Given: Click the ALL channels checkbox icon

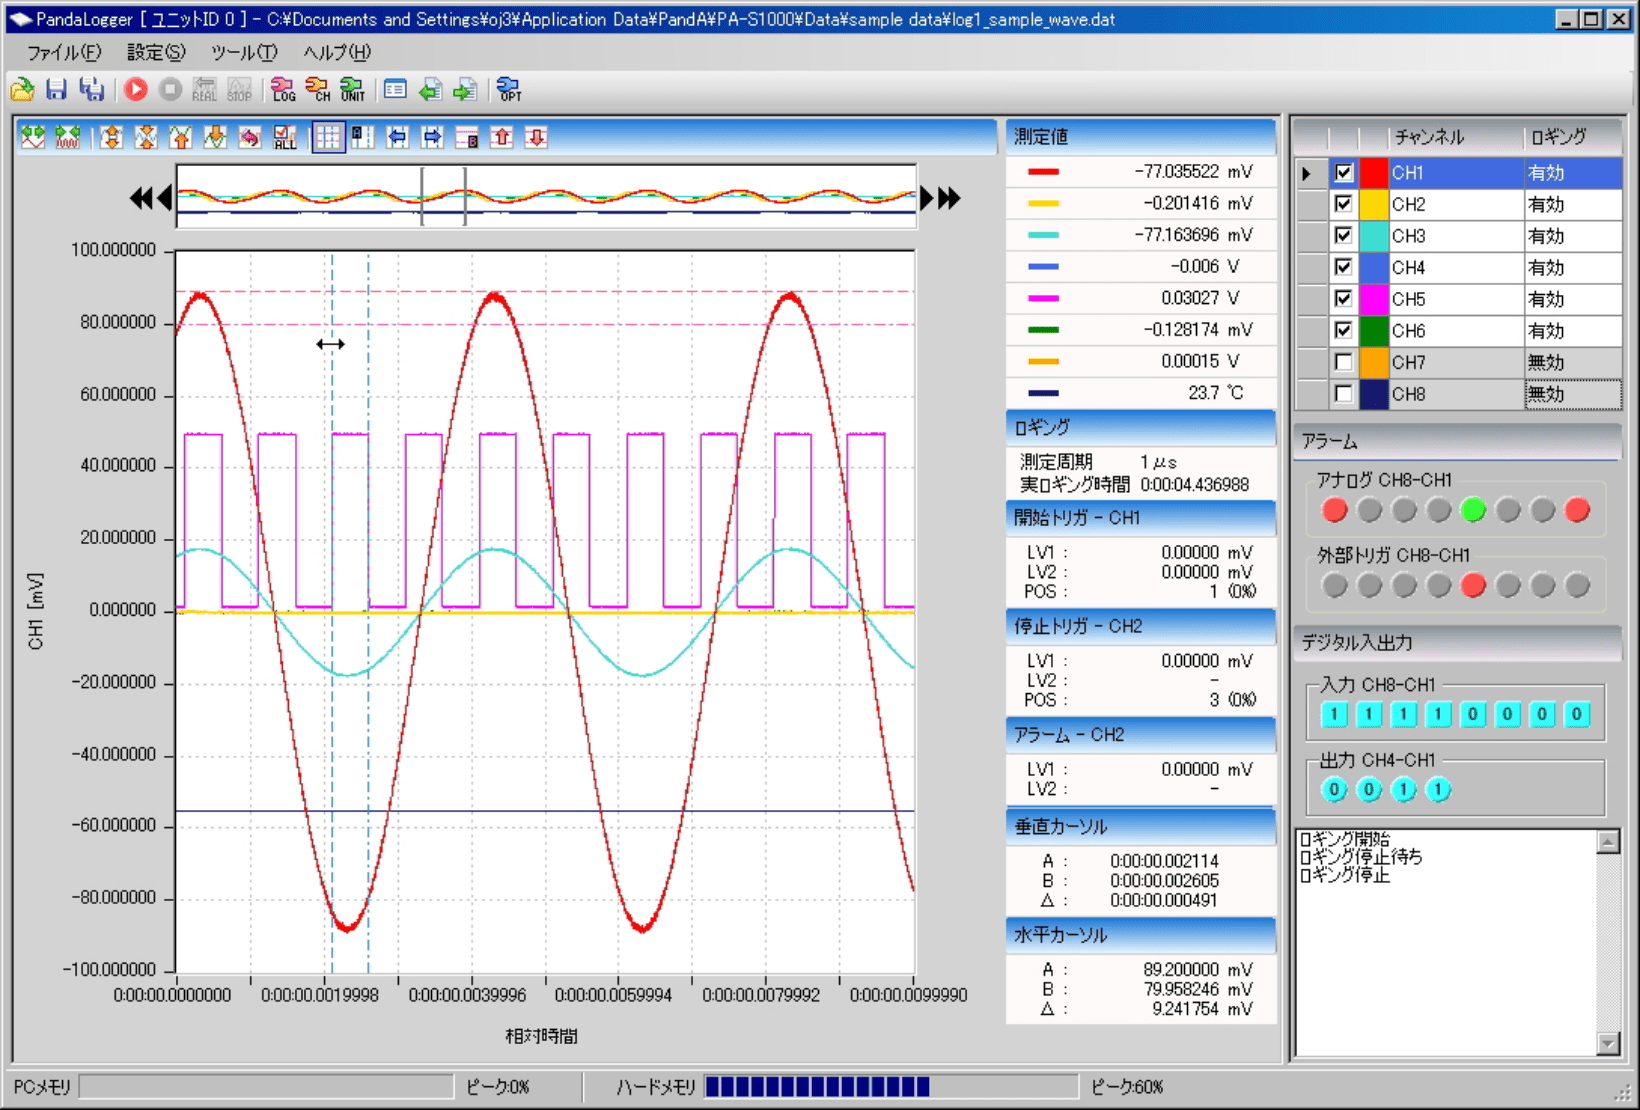Looking at the screenshot, I should point(285,137).
